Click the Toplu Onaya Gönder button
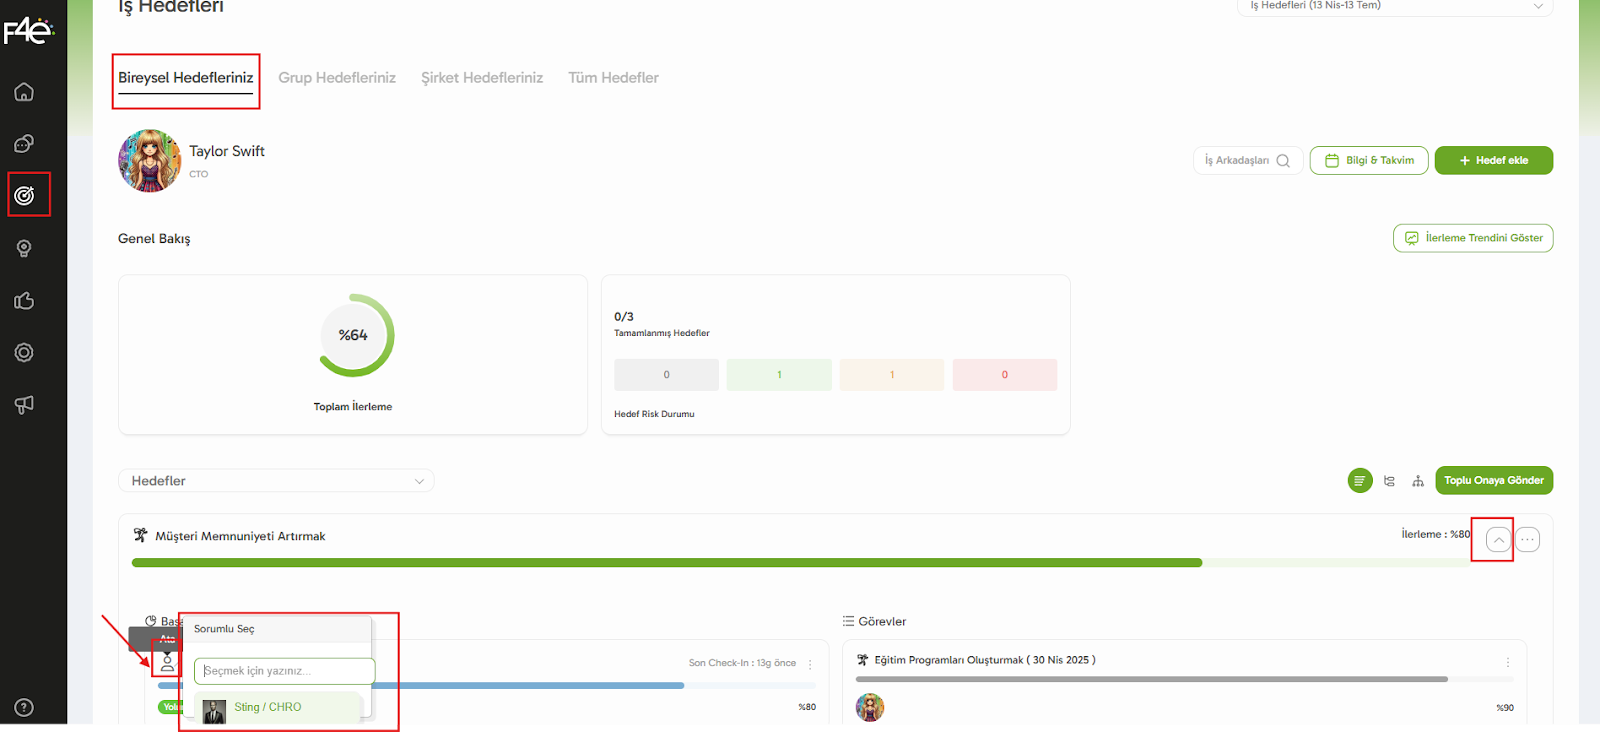The height and width of the screenshot is (732, 1600). click(x=1493, y=481)
